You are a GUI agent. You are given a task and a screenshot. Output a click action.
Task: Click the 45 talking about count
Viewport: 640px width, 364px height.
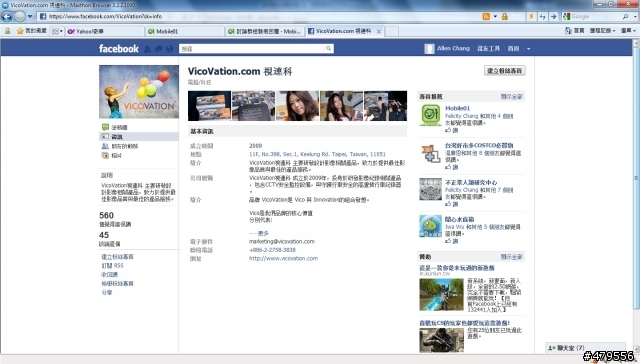click(104, 235)
